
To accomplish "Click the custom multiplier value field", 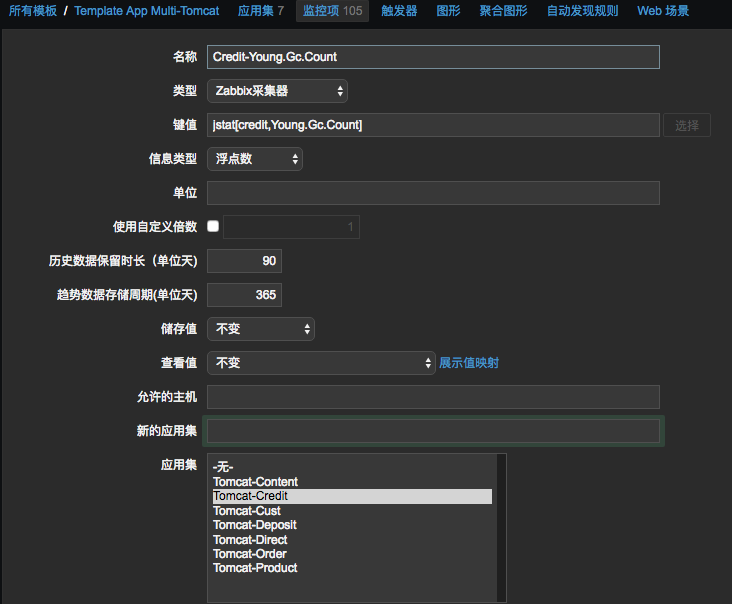I will pos(291,227).
